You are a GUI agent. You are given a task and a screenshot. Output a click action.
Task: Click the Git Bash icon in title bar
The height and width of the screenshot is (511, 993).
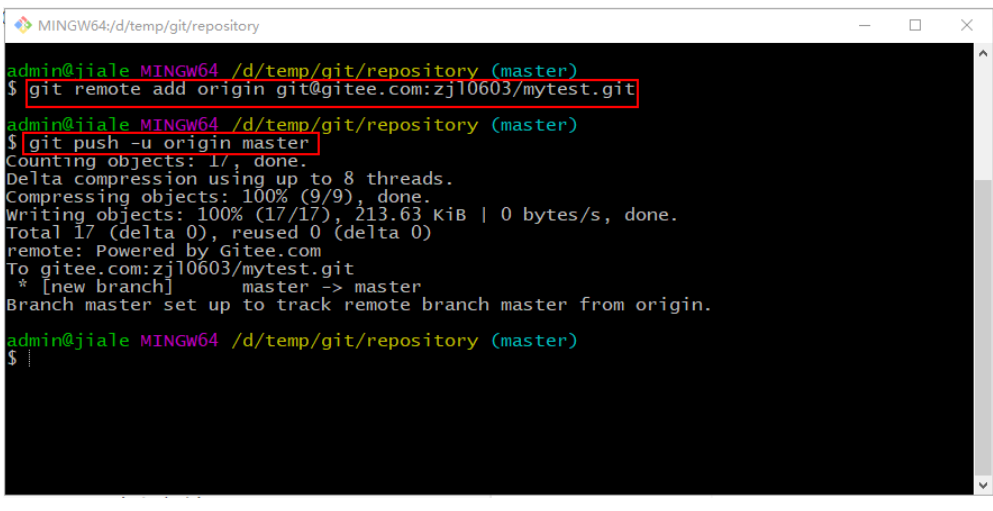coord(23,25)
